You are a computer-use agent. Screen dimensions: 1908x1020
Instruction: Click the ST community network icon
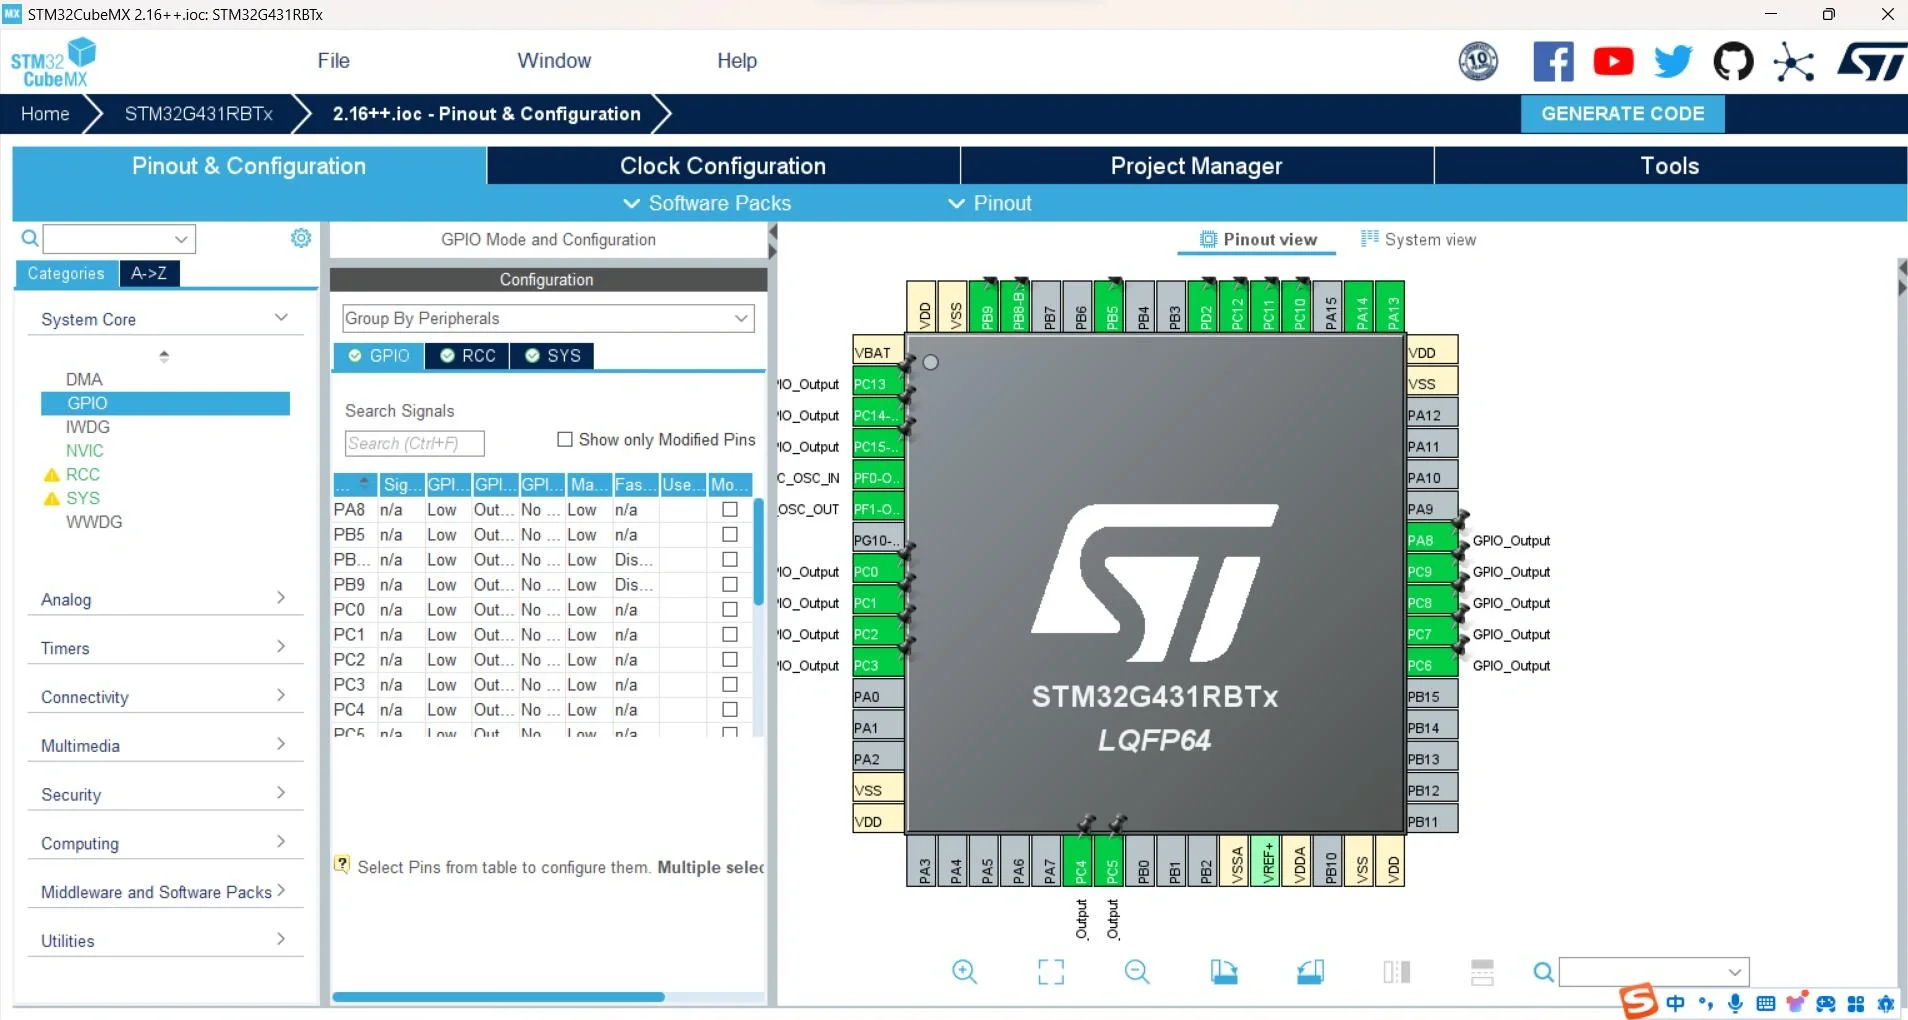1794,63
